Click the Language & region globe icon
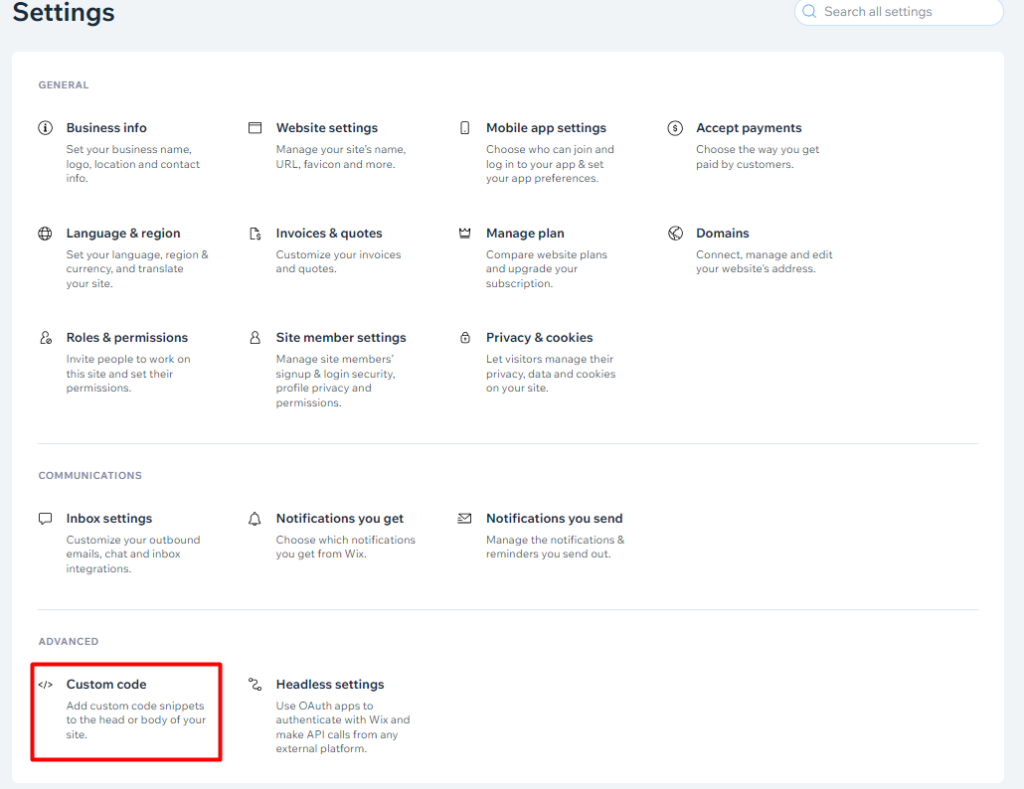The height and width of the screenshot is (789, 1024). click(45, 233)
